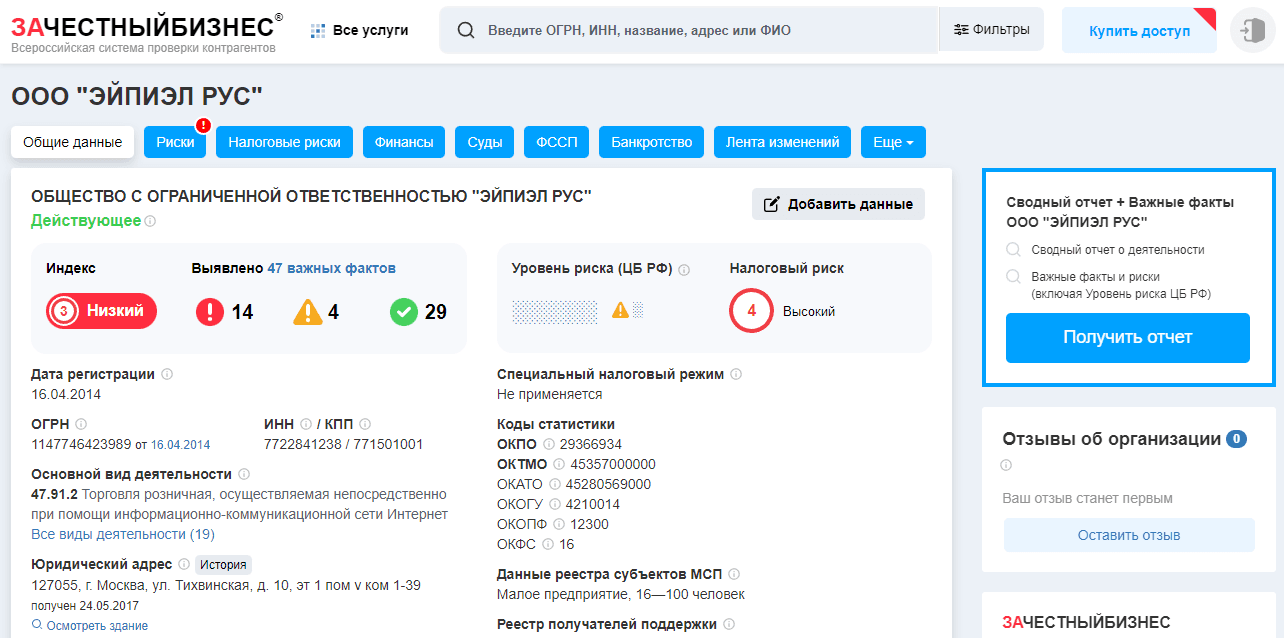Expand the 'Еще' dropdown menu
This screenshot has width=1284, height=638.
[892, 142]
